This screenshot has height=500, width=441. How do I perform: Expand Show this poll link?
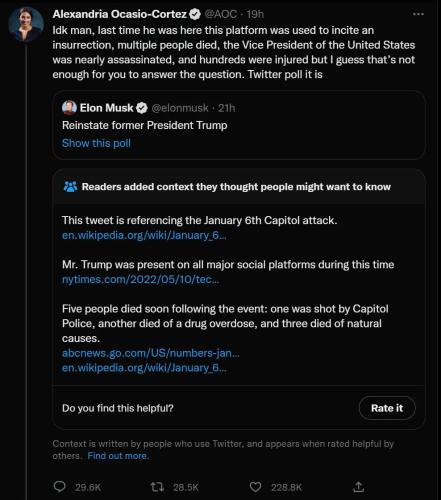point(96,143)
